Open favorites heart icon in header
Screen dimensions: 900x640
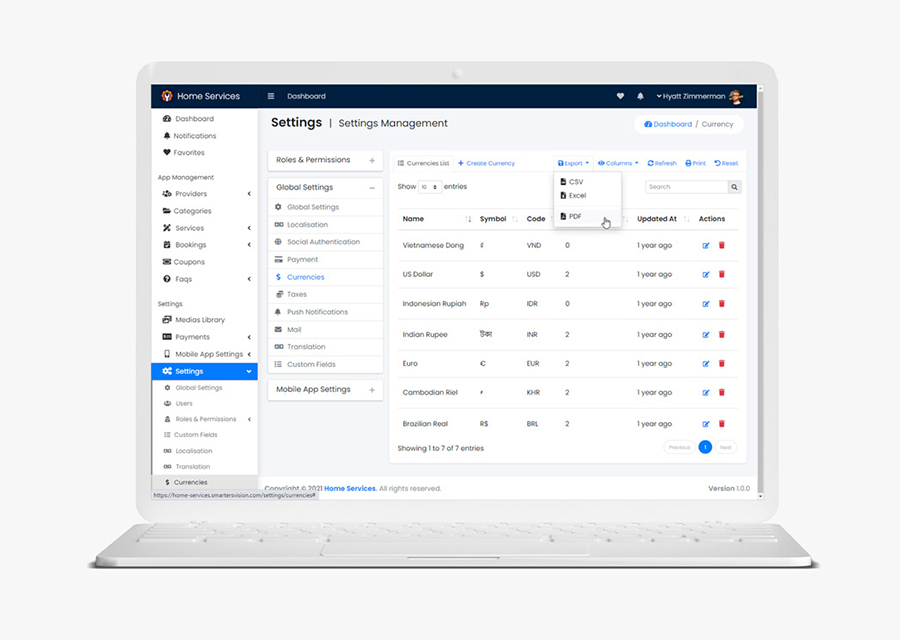(620, 96)
